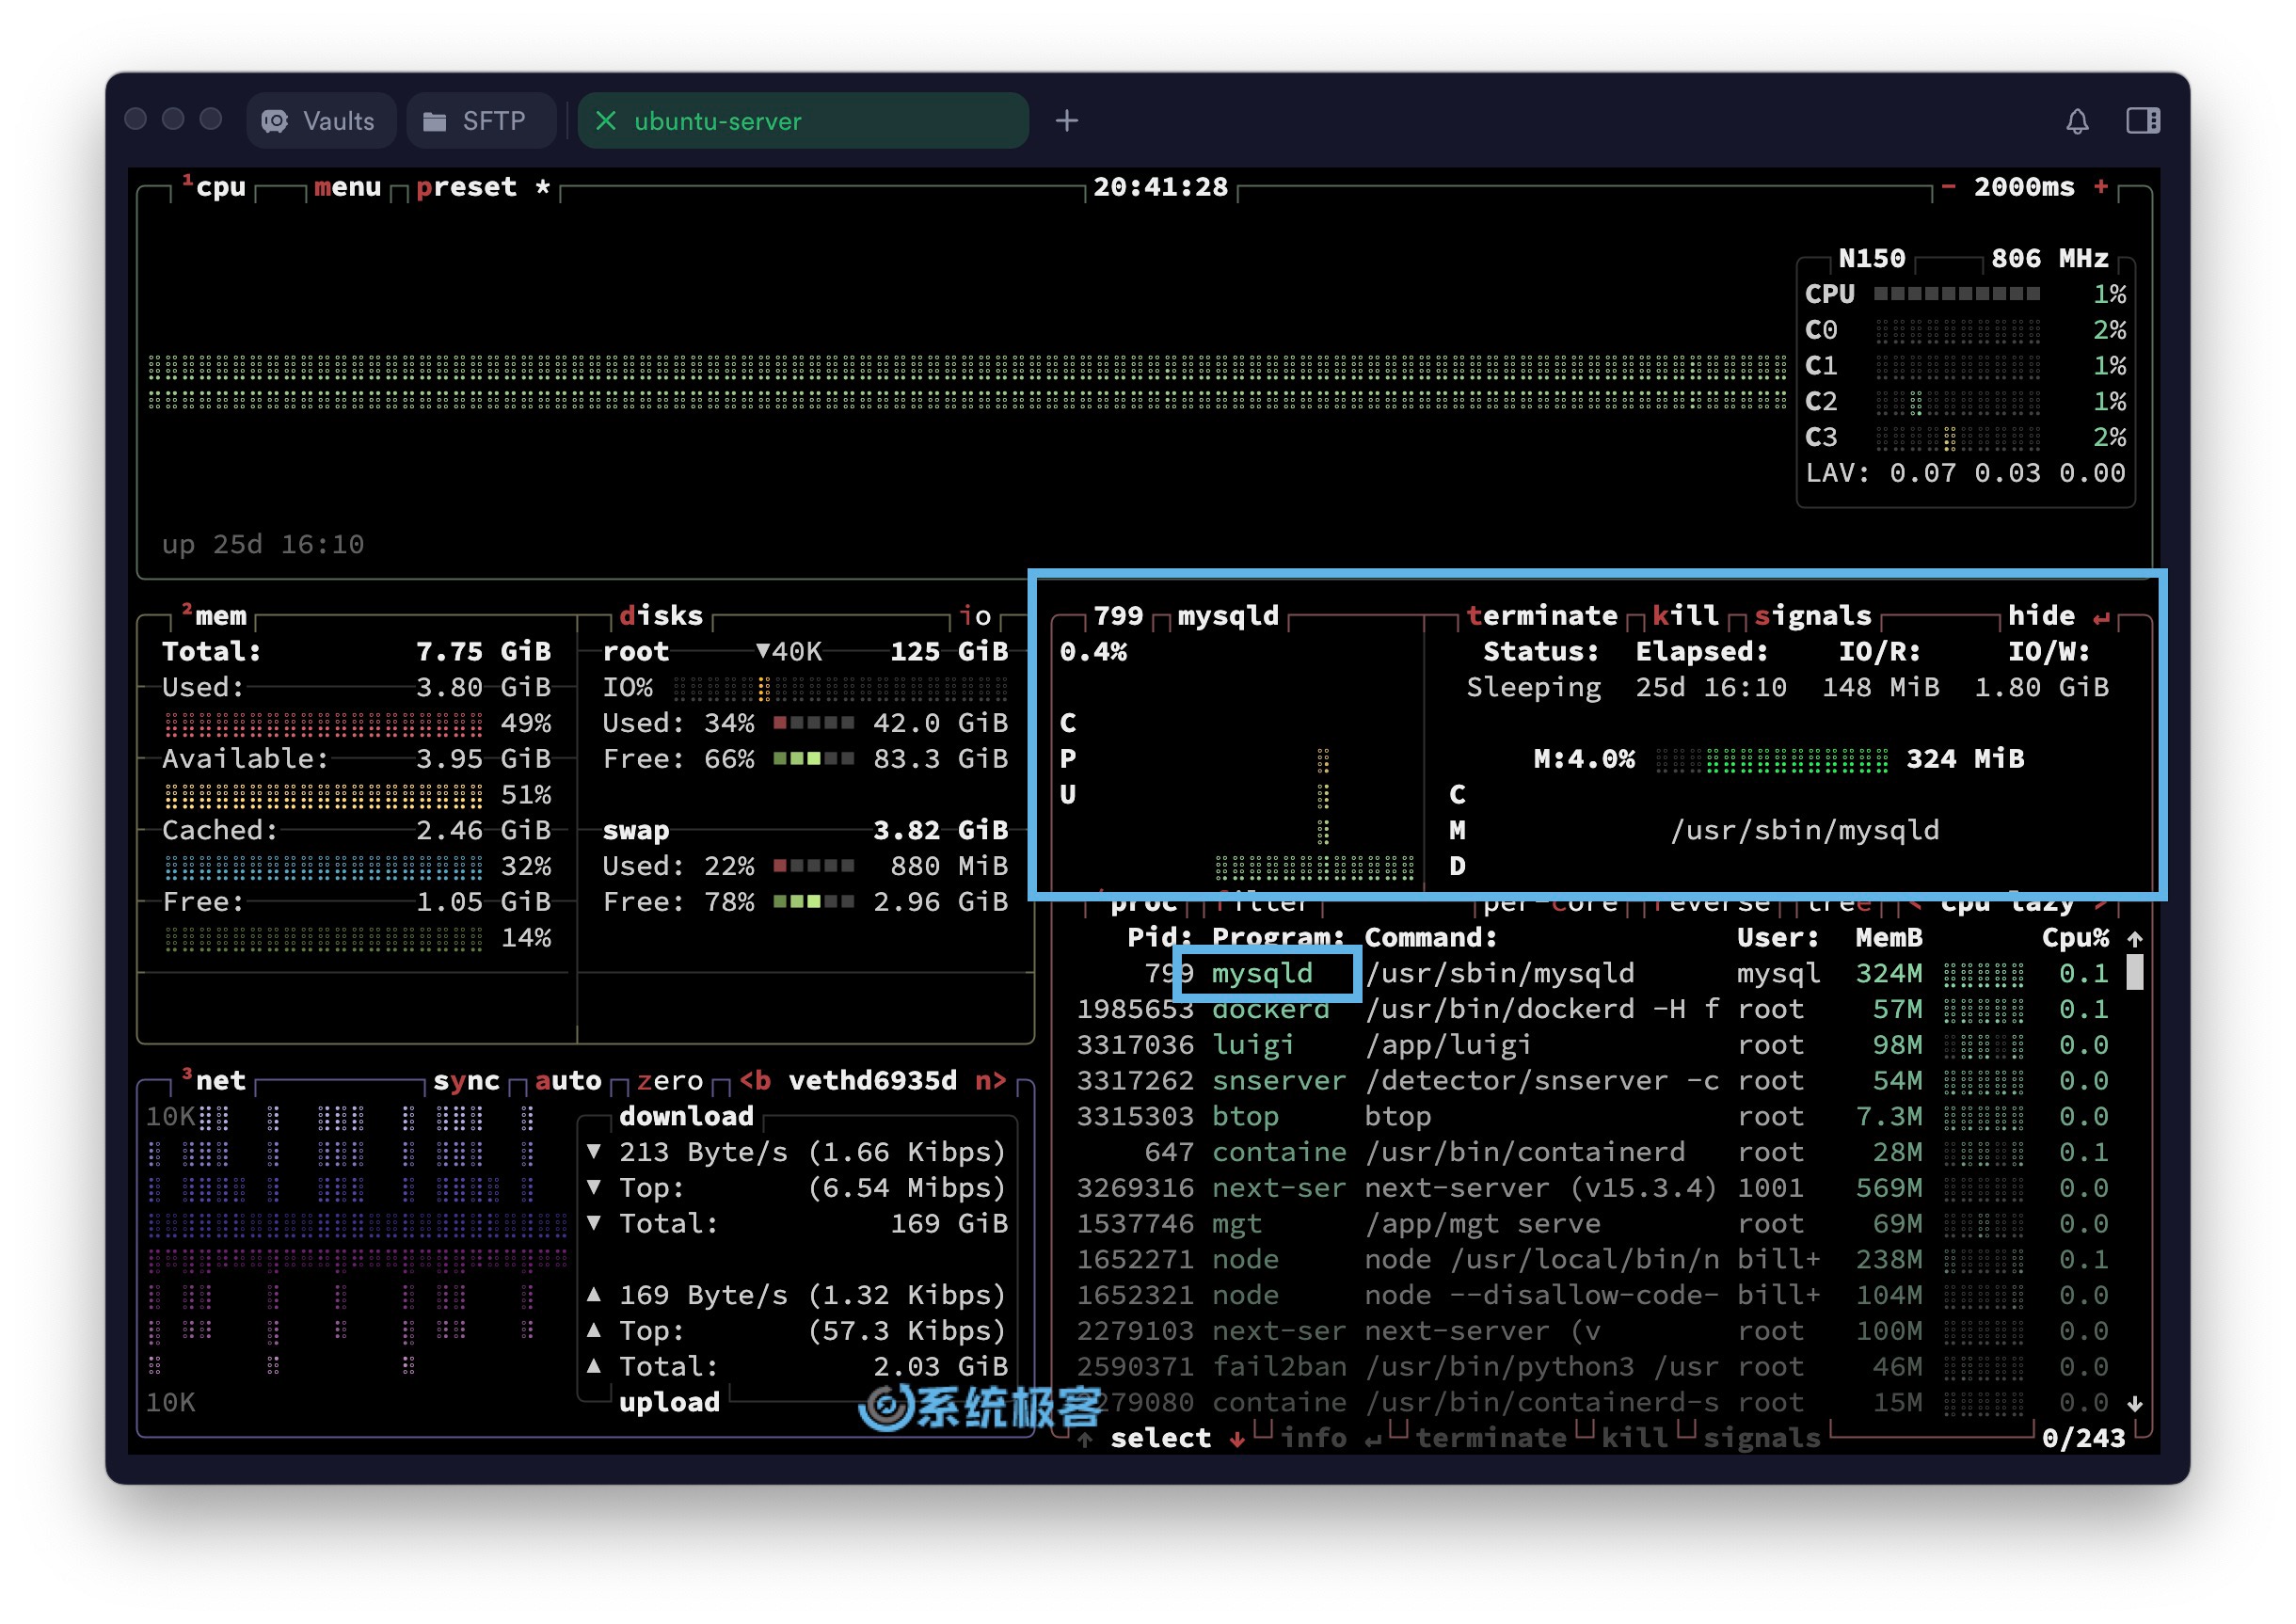
Task: Open notifications bell icon
Action: [2077, 121]
